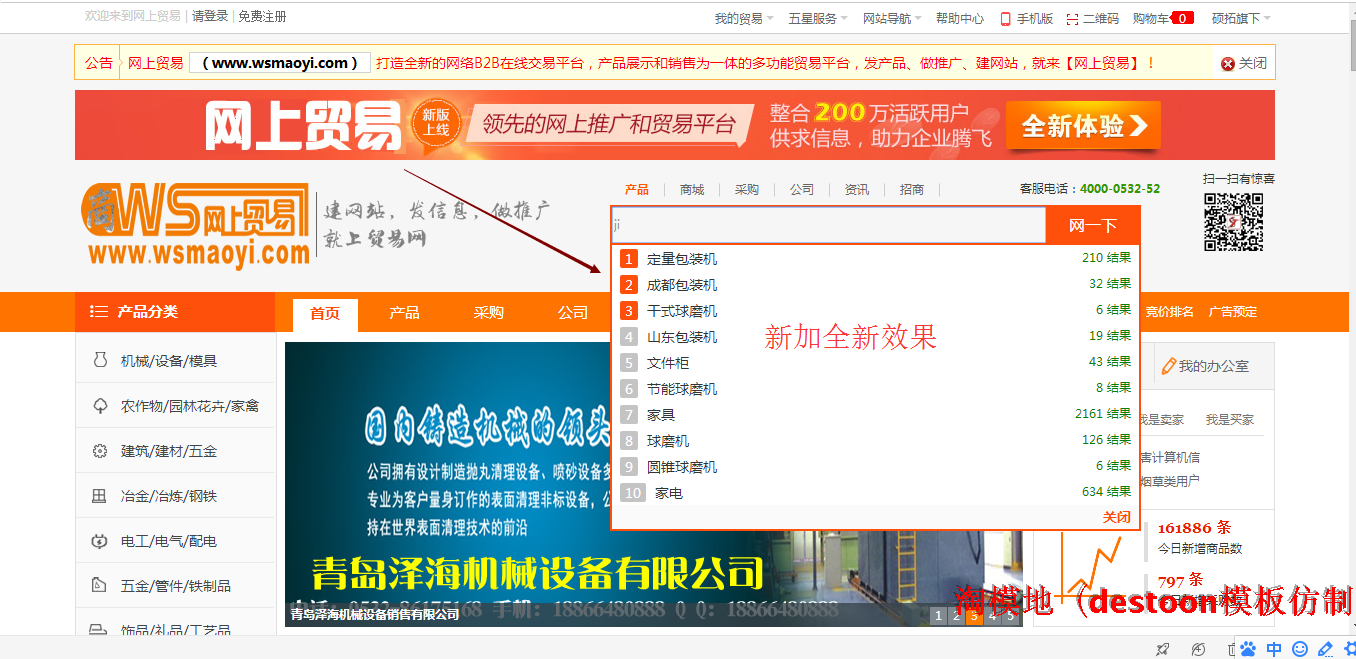Click the circular refresh icon in status bar
This screenshot has height=659, width=1356.
coord(1198,649)
